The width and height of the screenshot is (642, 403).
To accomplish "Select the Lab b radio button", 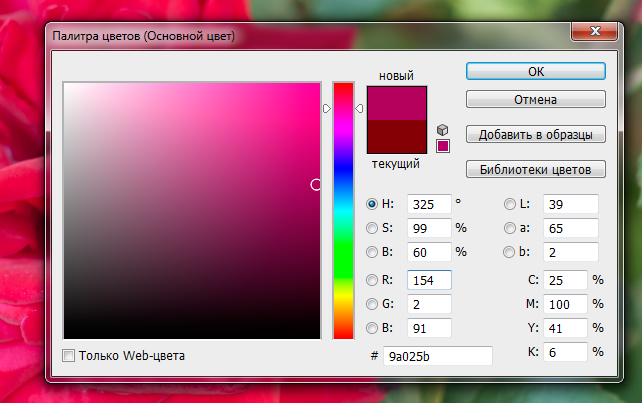I will pos(509,252).
